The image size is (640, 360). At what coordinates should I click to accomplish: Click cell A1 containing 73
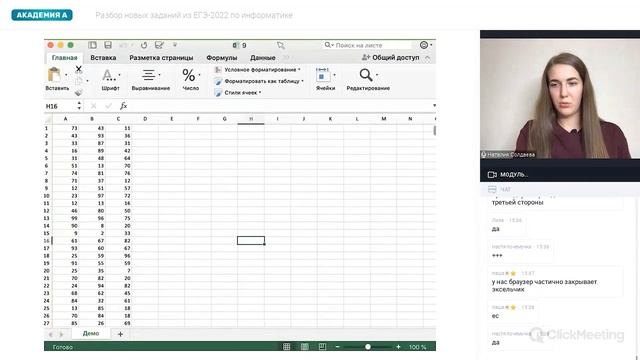(x=65, y=128)
